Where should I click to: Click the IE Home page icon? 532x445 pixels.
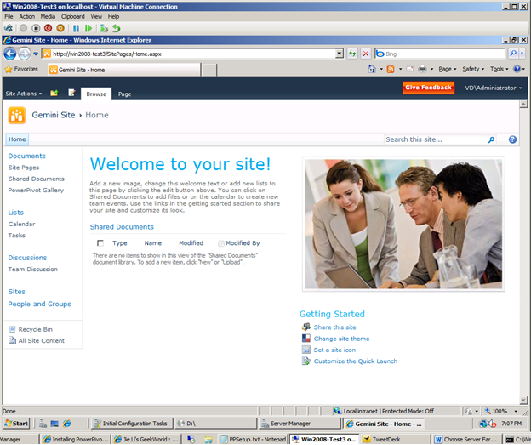point(372,69)
